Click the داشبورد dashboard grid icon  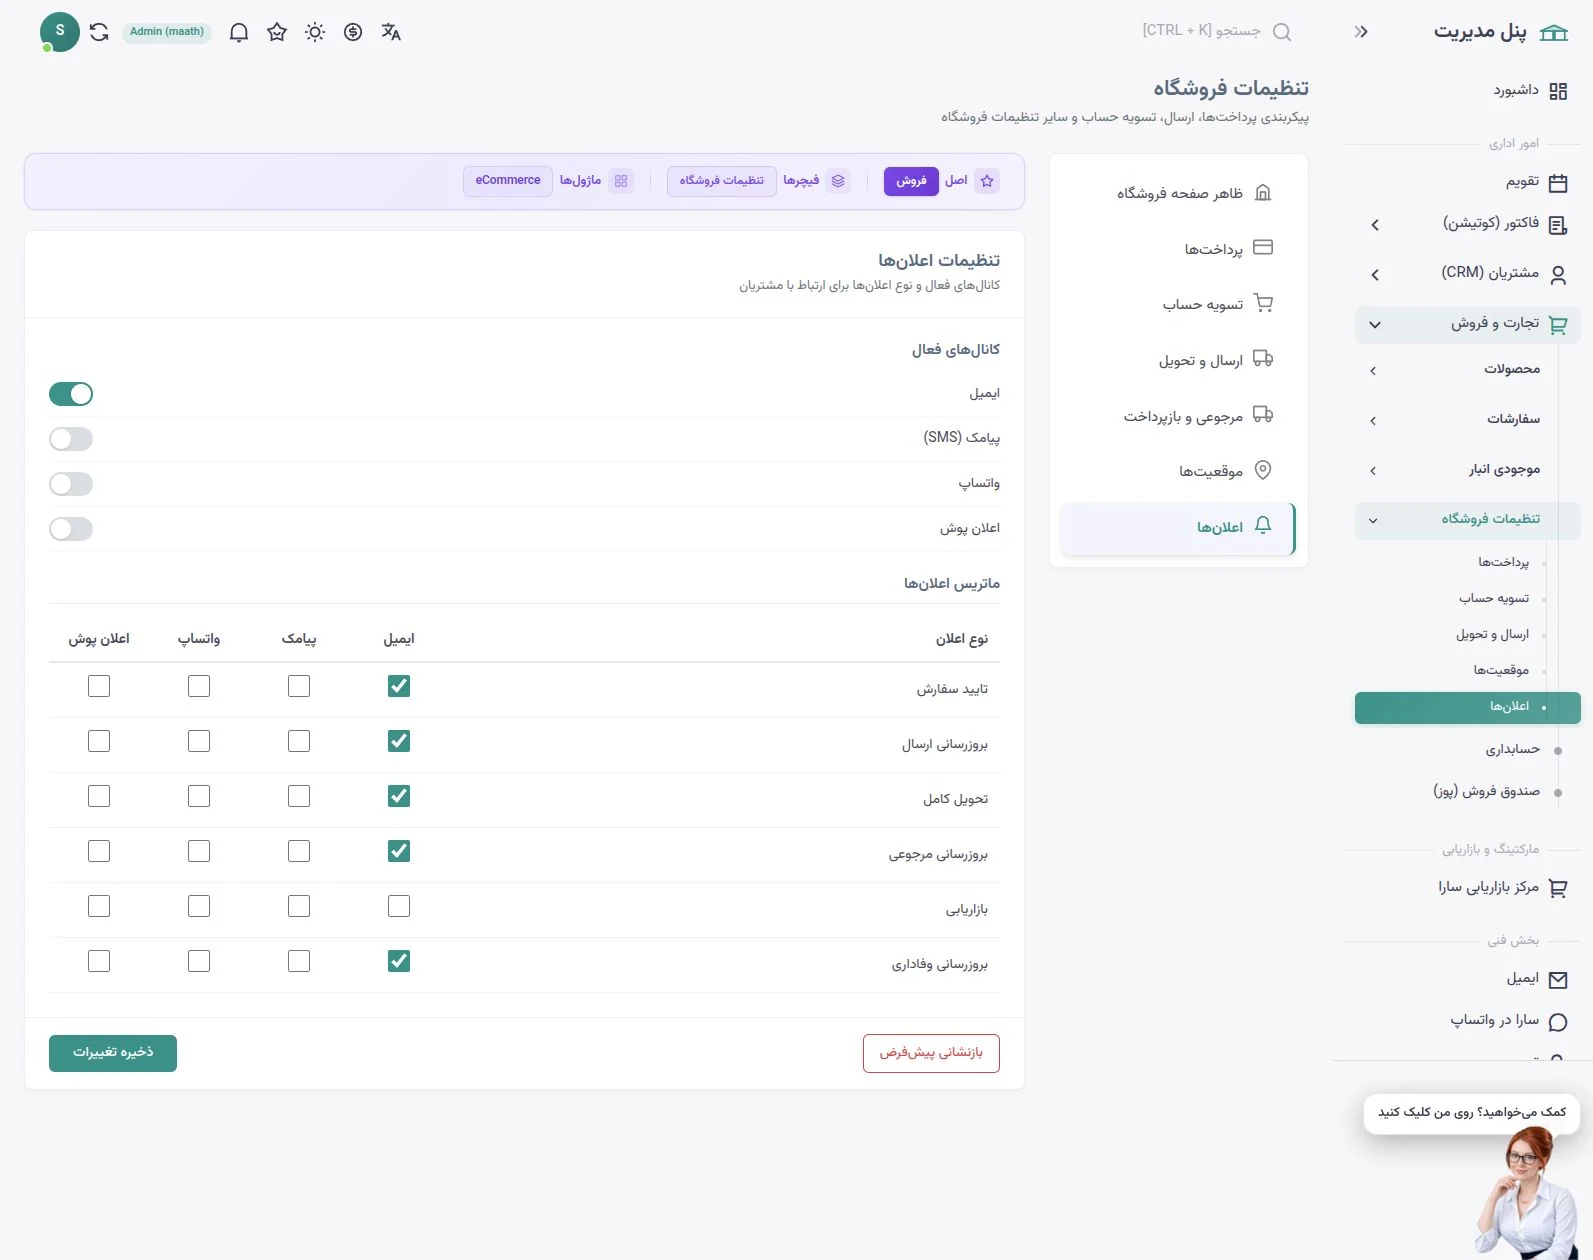point(1558,92)
